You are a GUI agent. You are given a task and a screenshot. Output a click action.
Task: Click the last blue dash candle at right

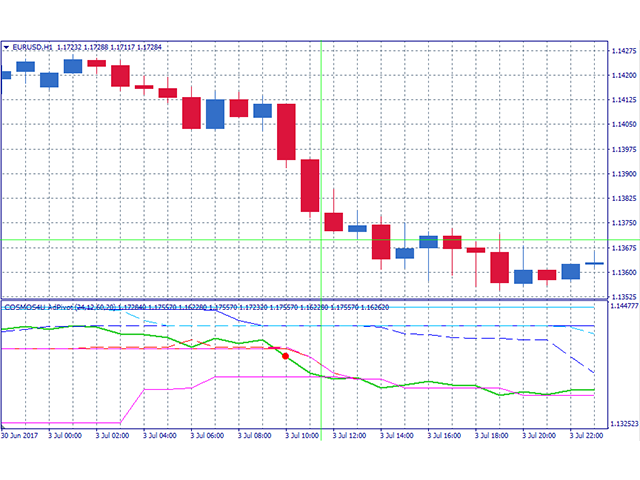594,264
